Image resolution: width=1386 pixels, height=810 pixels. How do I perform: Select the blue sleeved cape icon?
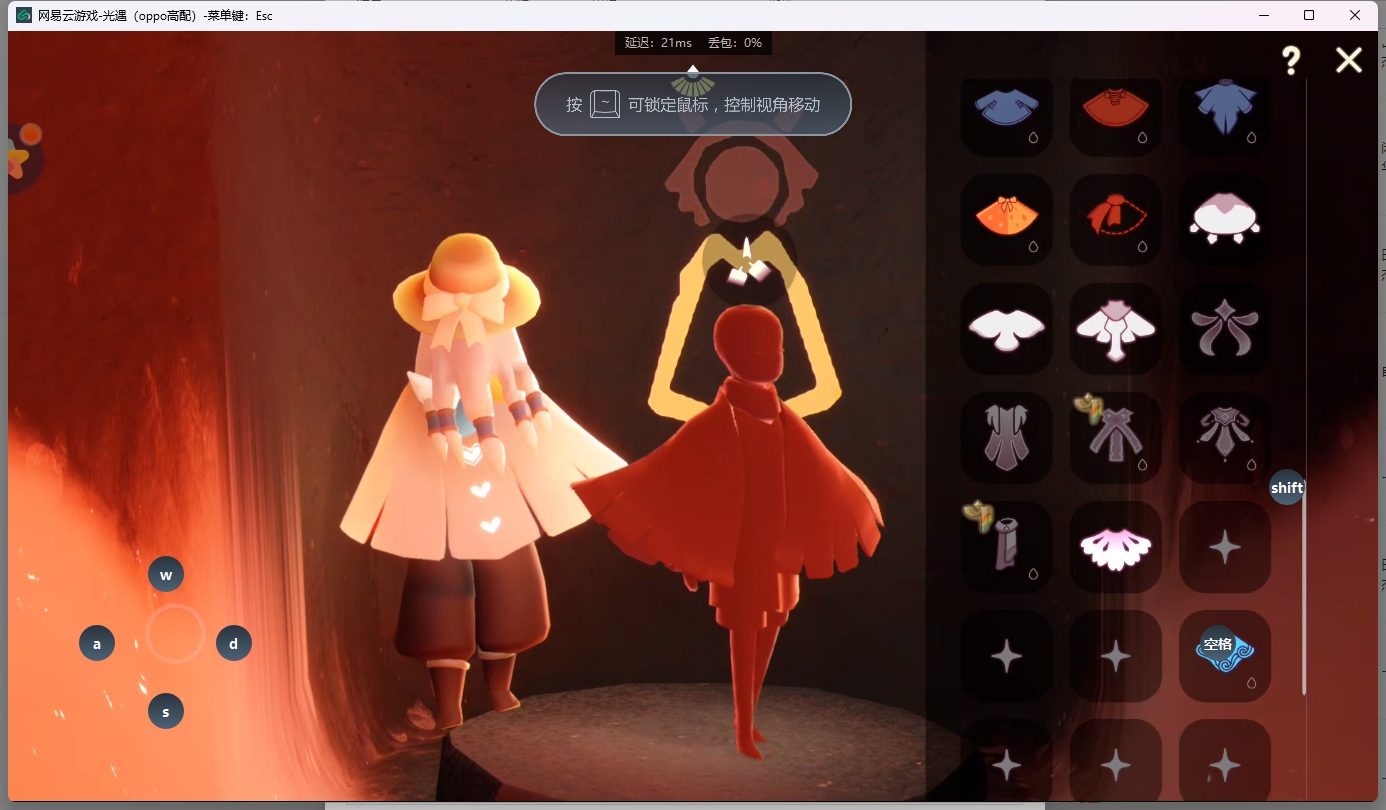pyautogui.click(x=1006, y=112)
